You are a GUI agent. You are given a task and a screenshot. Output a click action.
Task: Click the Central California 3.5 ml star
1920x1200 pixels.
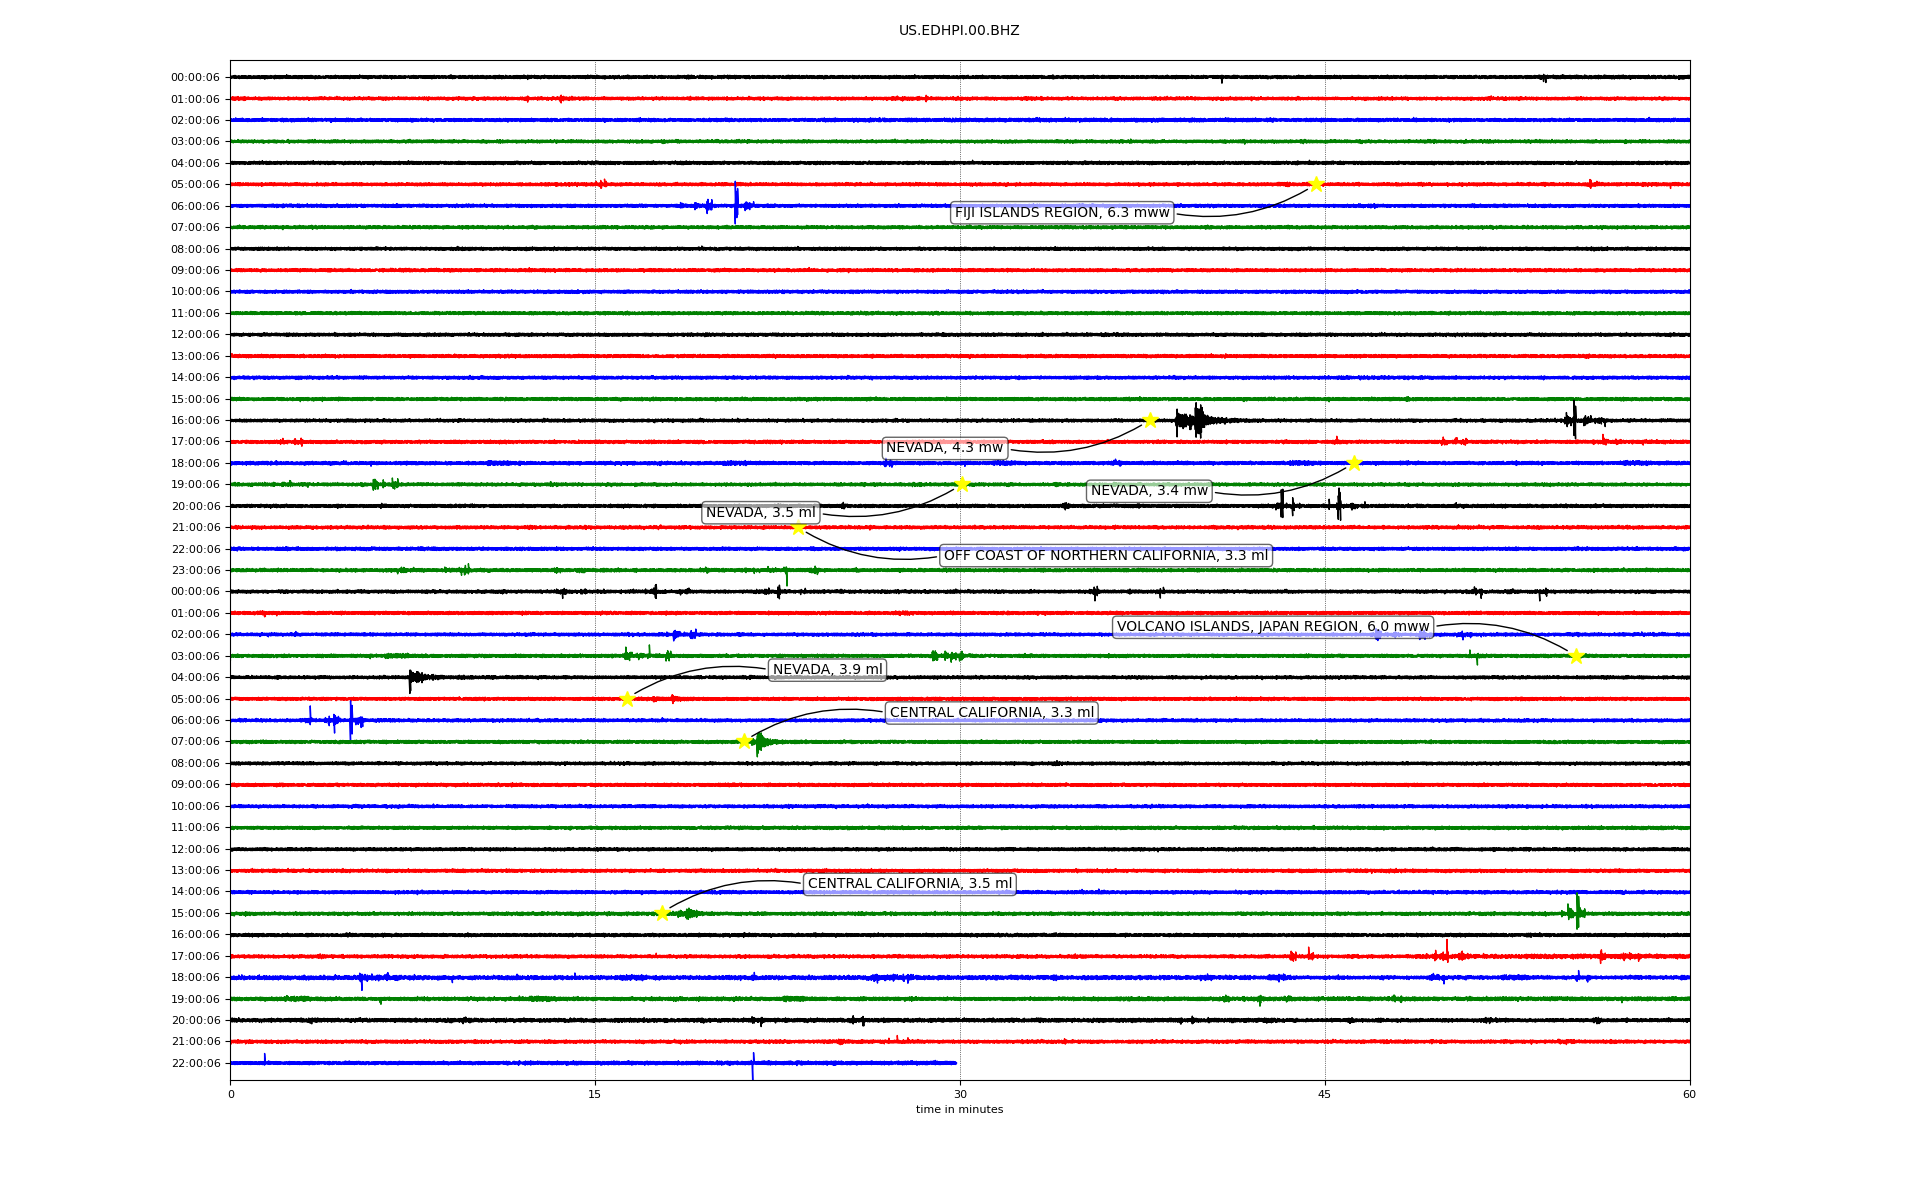(x=662, y=913)
